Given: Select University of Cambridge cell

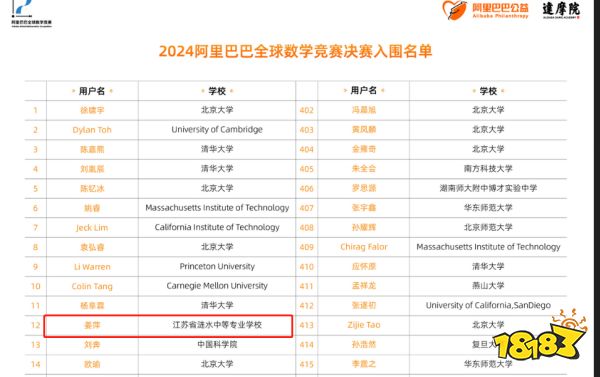Looking at the screenshot, I should coord(217,129).
